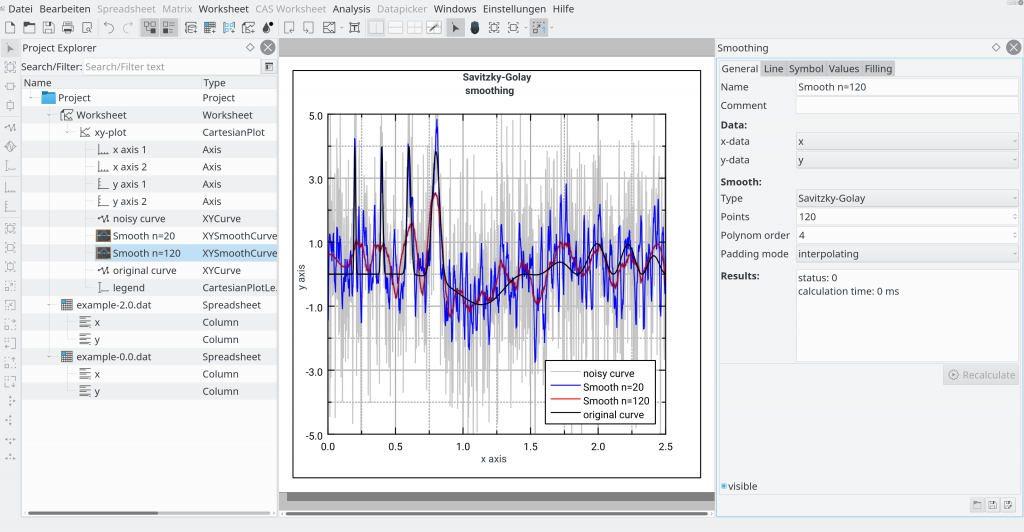Click the add horizontal axis icon in left sidebar
Screen dimensions: 1024x532
click(10, 188)
